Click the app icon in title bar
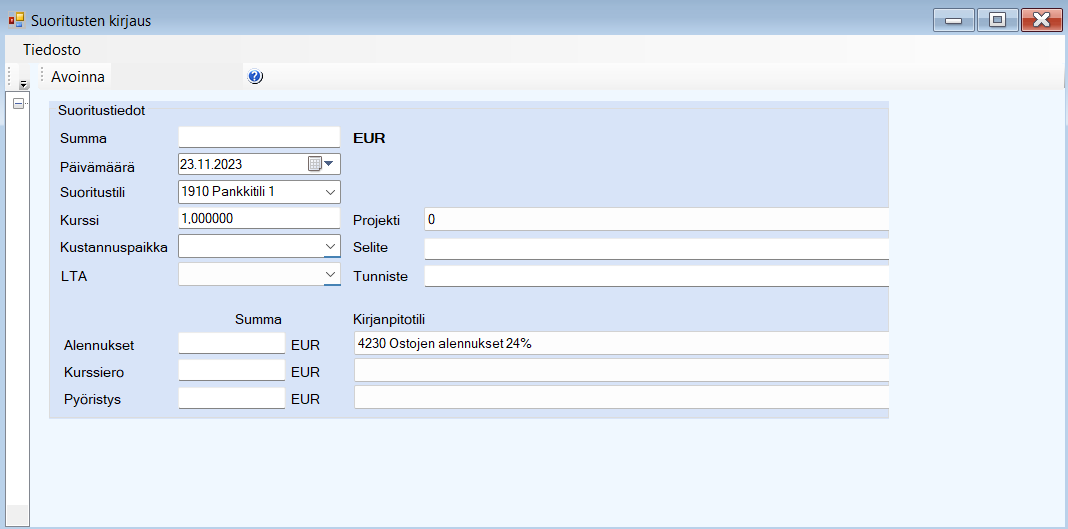Image resolution: width=1068 pixels, height=529 pixels. click(x=16, y=20)
